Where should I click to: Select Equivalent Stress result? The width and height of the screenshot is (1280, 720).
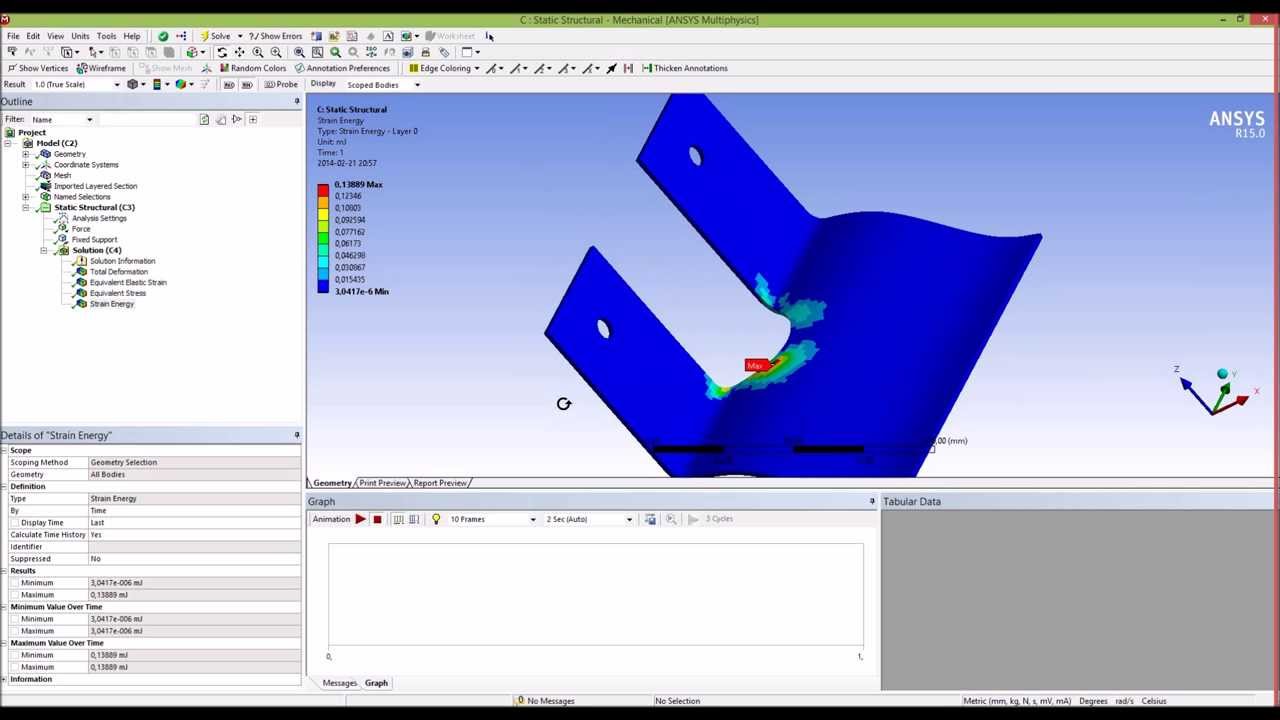click(117, 293)
